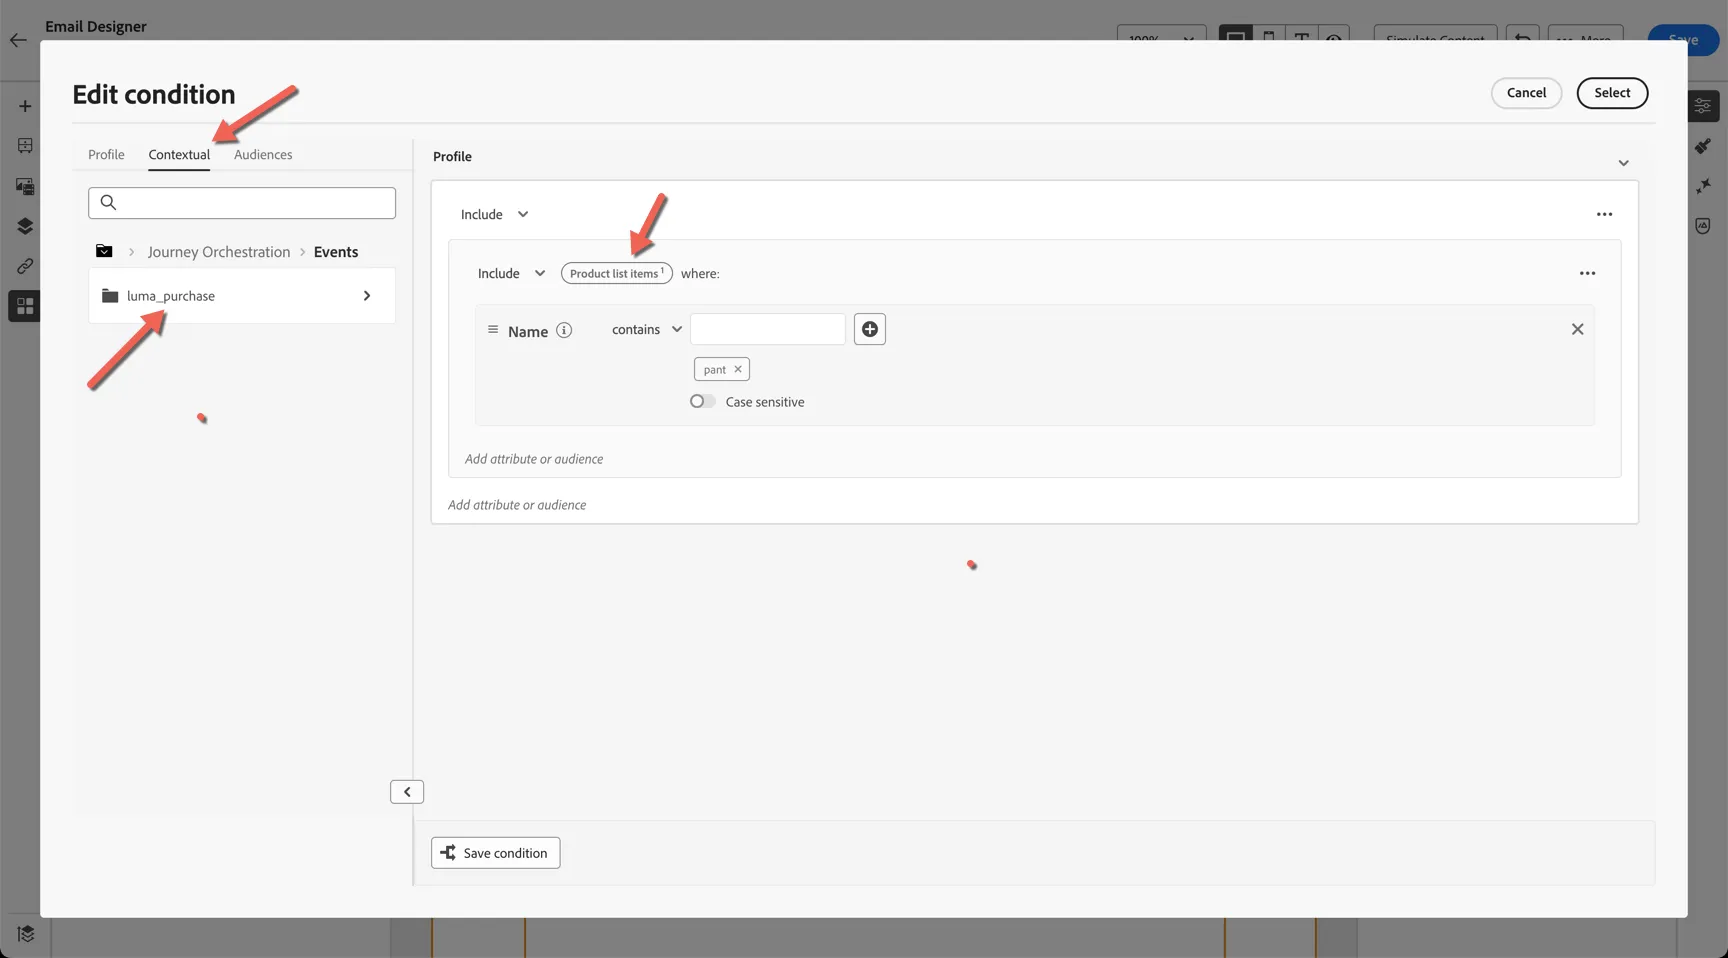Viewport: 1728px width, 958px height.
Task: Click the Name value input field
Action: click(768, 329)
